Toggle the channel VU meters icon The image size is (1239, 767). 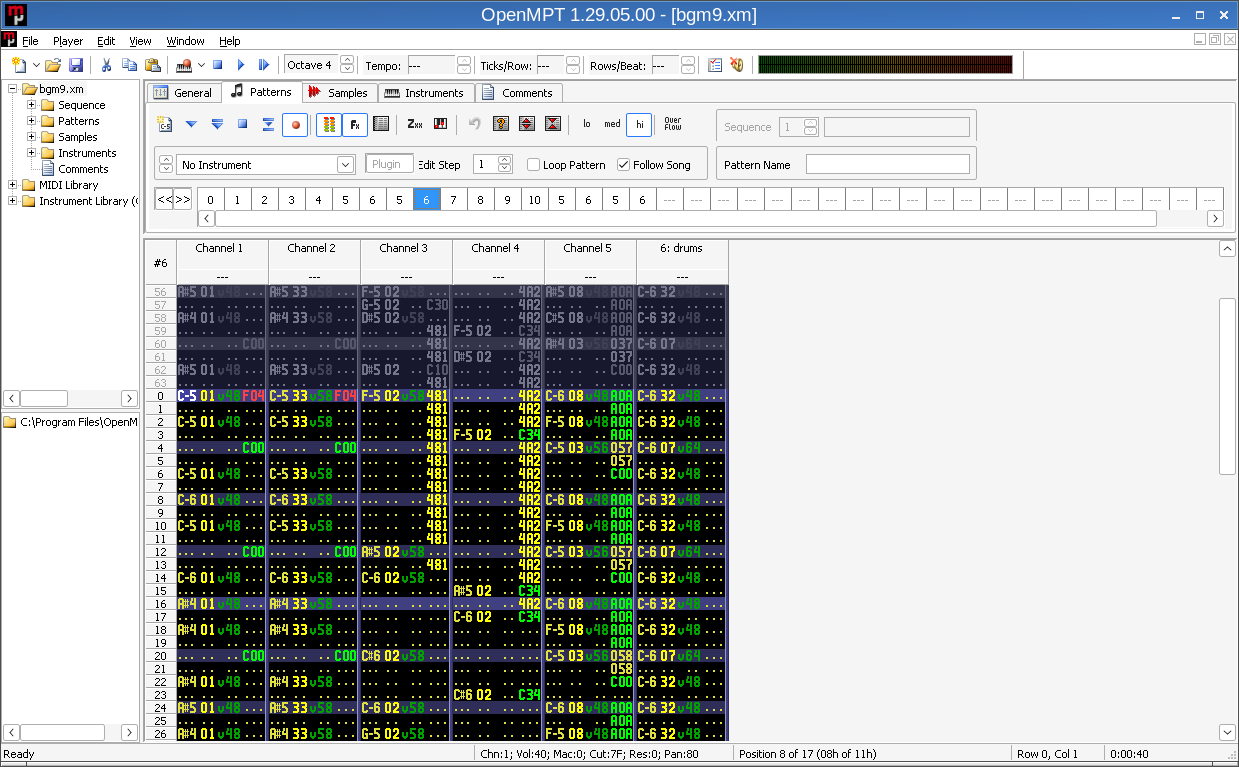[327, 124]
